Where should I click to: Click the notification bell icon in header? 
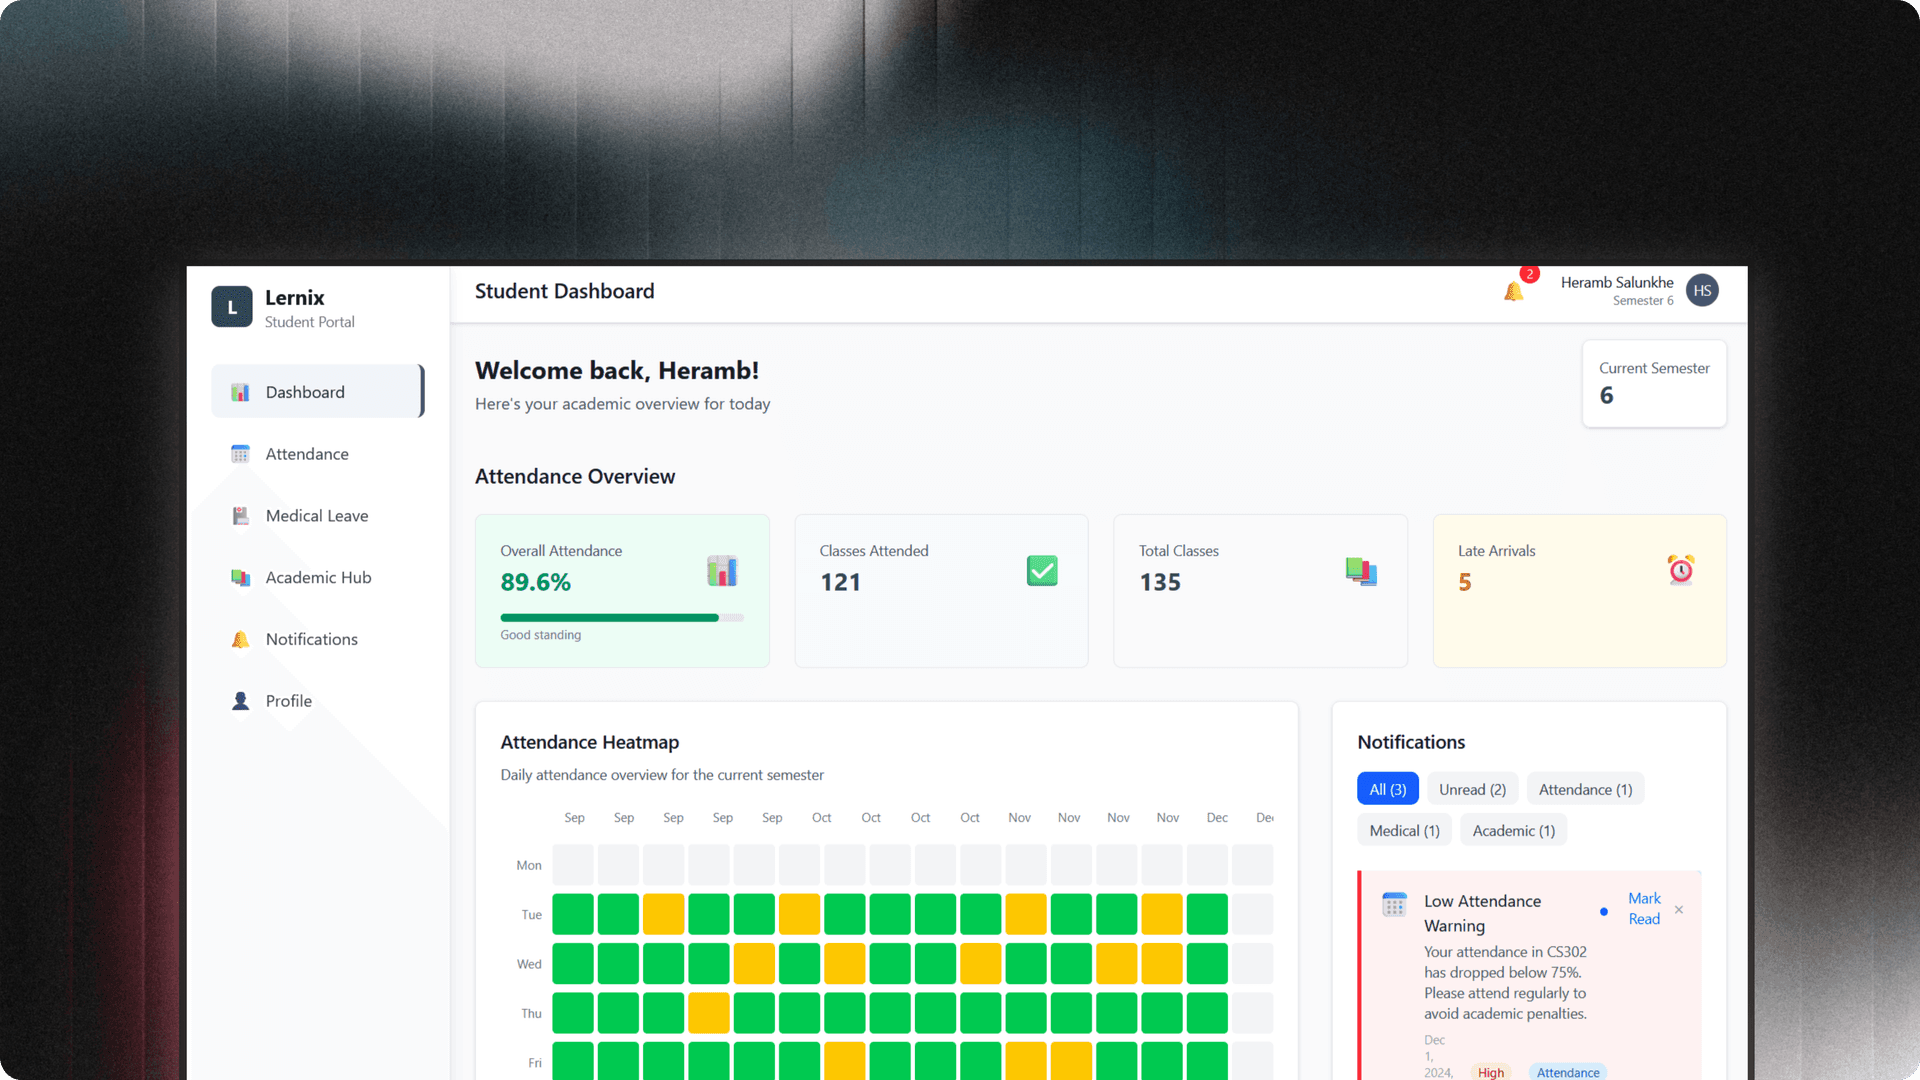point(1513,291)
